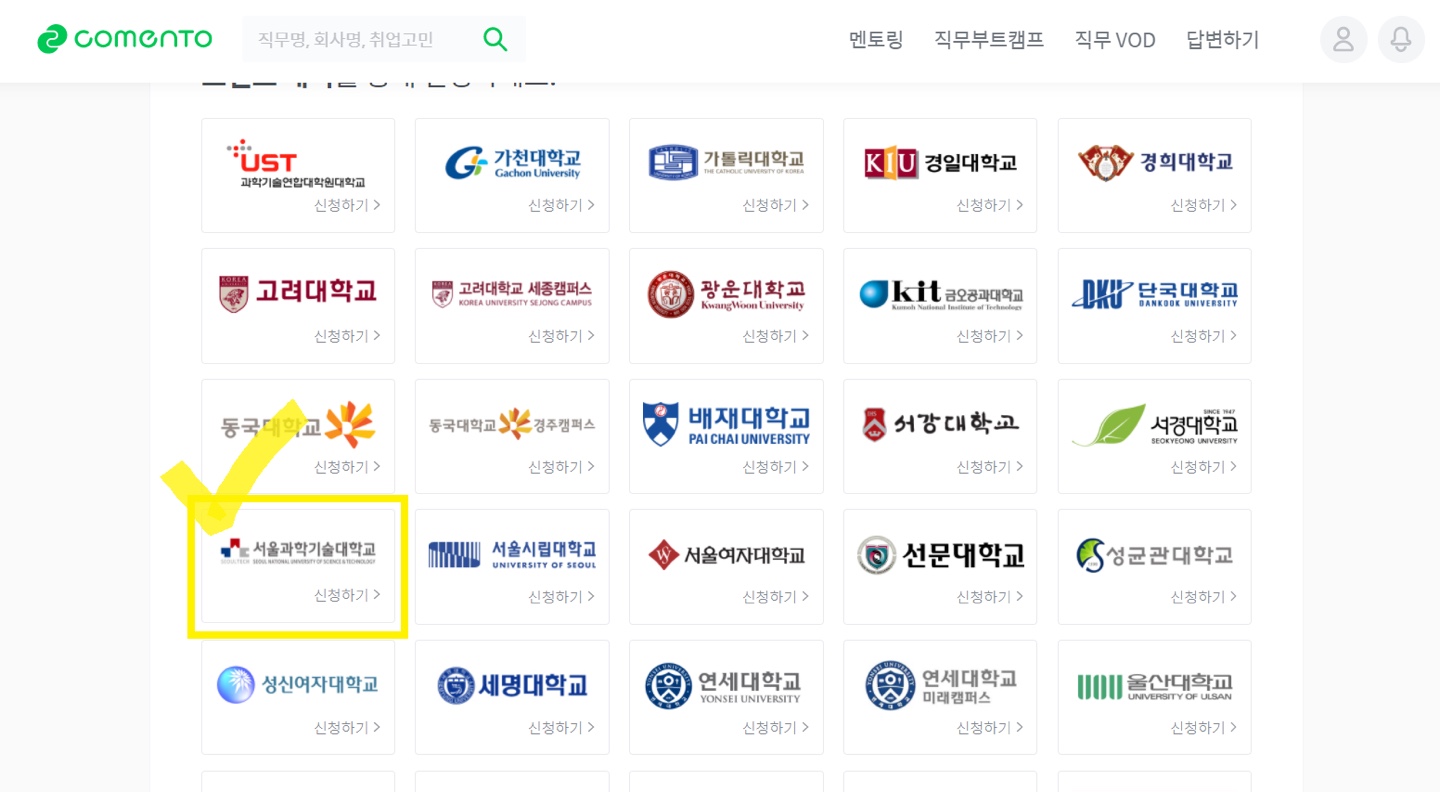The height and width of the screenshot is (792, 1440).
Task: Click the search magnifier icon
Action: coord(495,39)
